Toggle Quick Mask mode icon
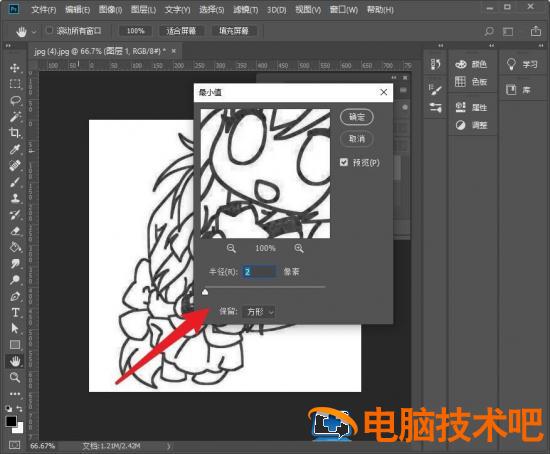Image resolution: width=550 pixels, height=454 pixels. [14, 445]
